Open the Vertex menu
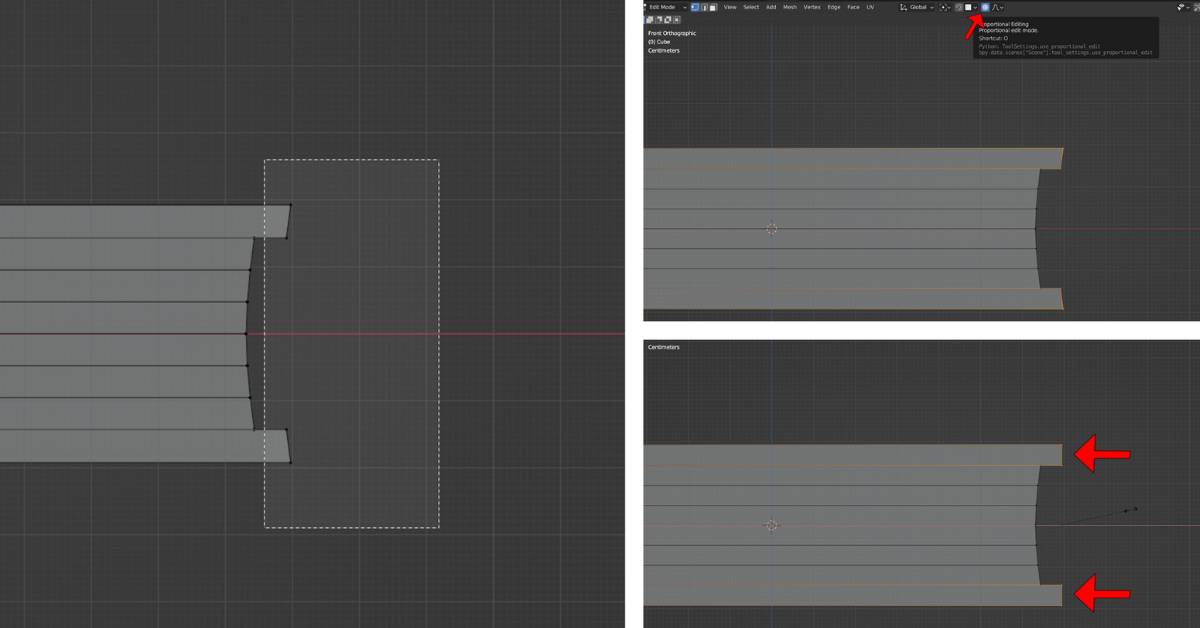 [813, 6]
